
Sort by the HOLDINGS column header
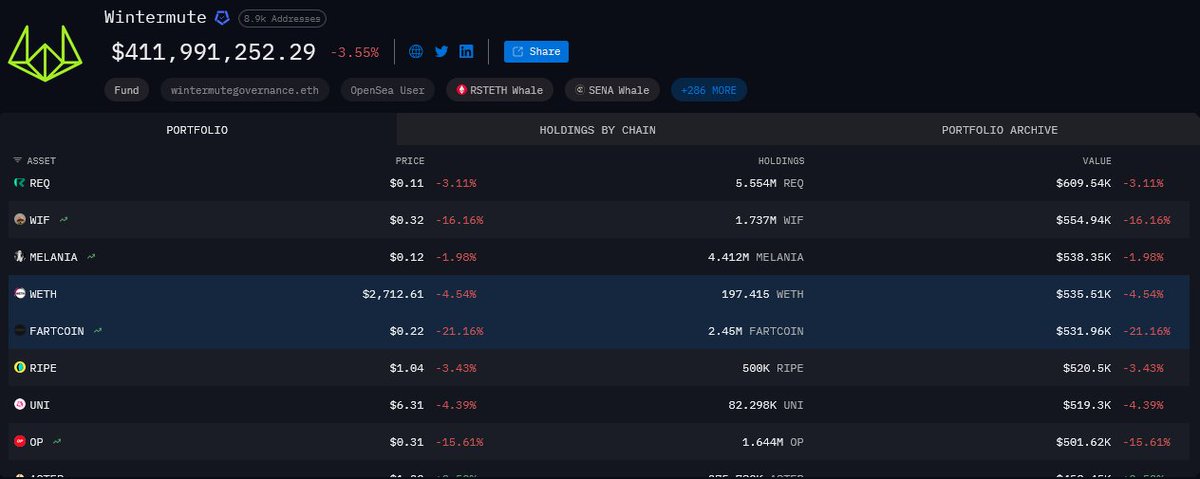(781, 161)
